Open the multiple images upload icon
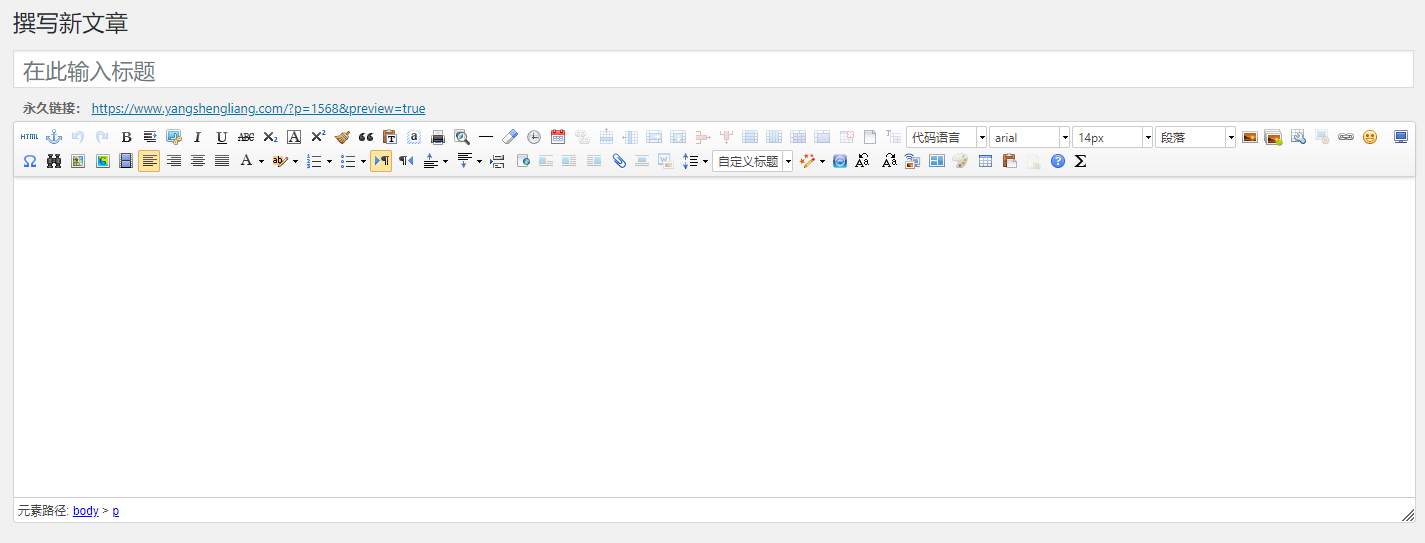This screenshot has height=543, width=1425. click(x=1273, y=137)
